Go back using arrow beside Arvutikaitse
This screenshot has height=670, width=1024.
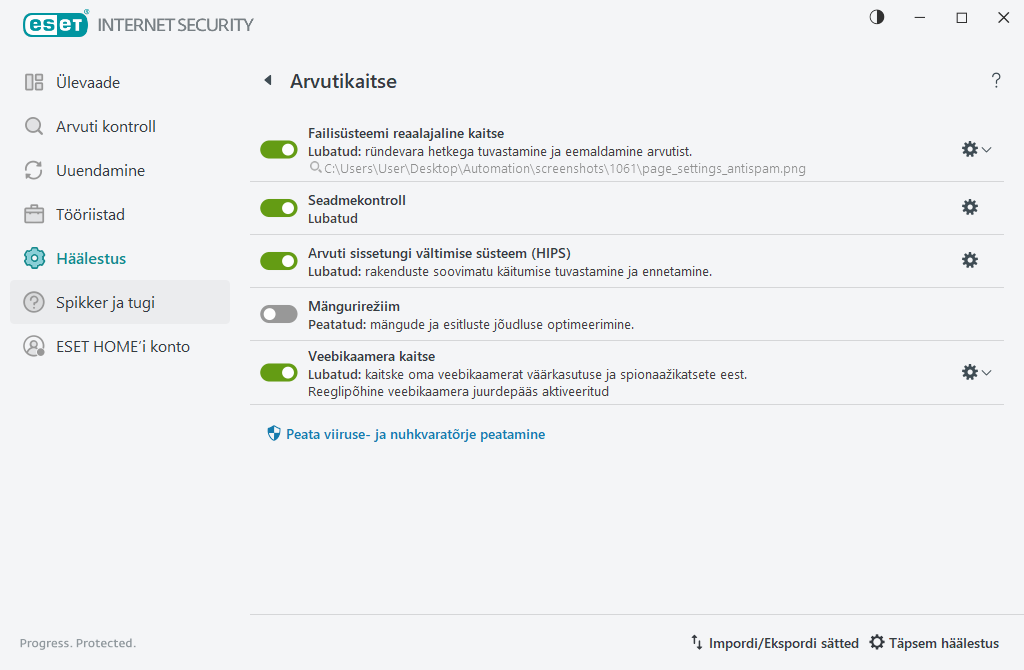(x=267, y=81)
